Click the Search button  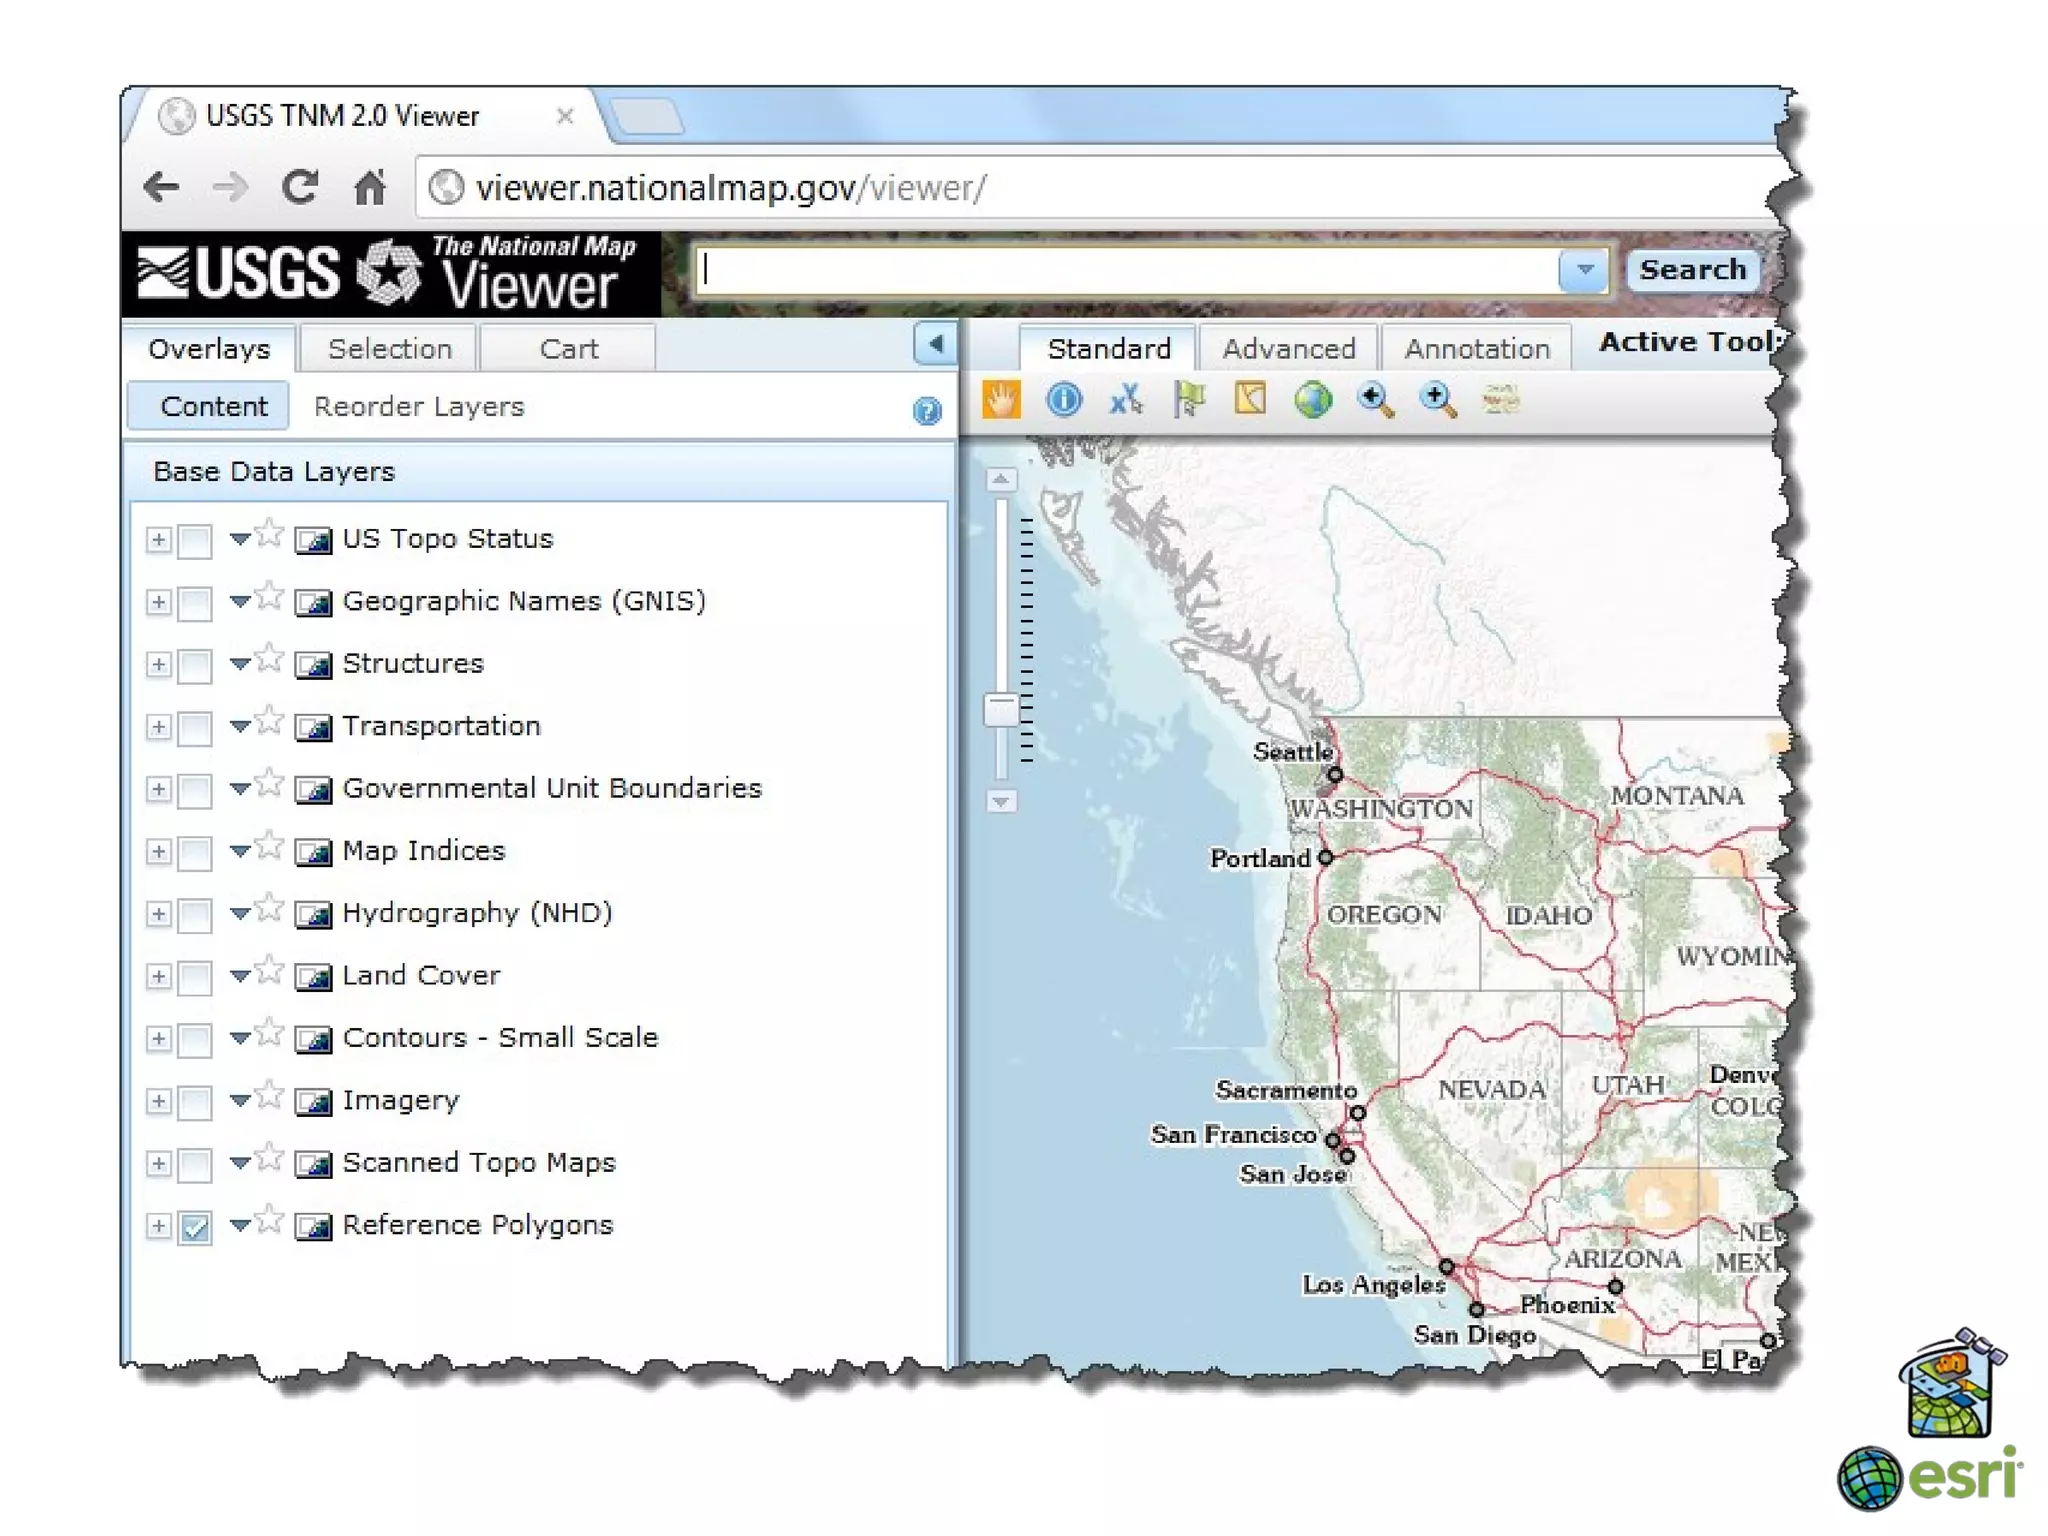(x=1692, y=270)
